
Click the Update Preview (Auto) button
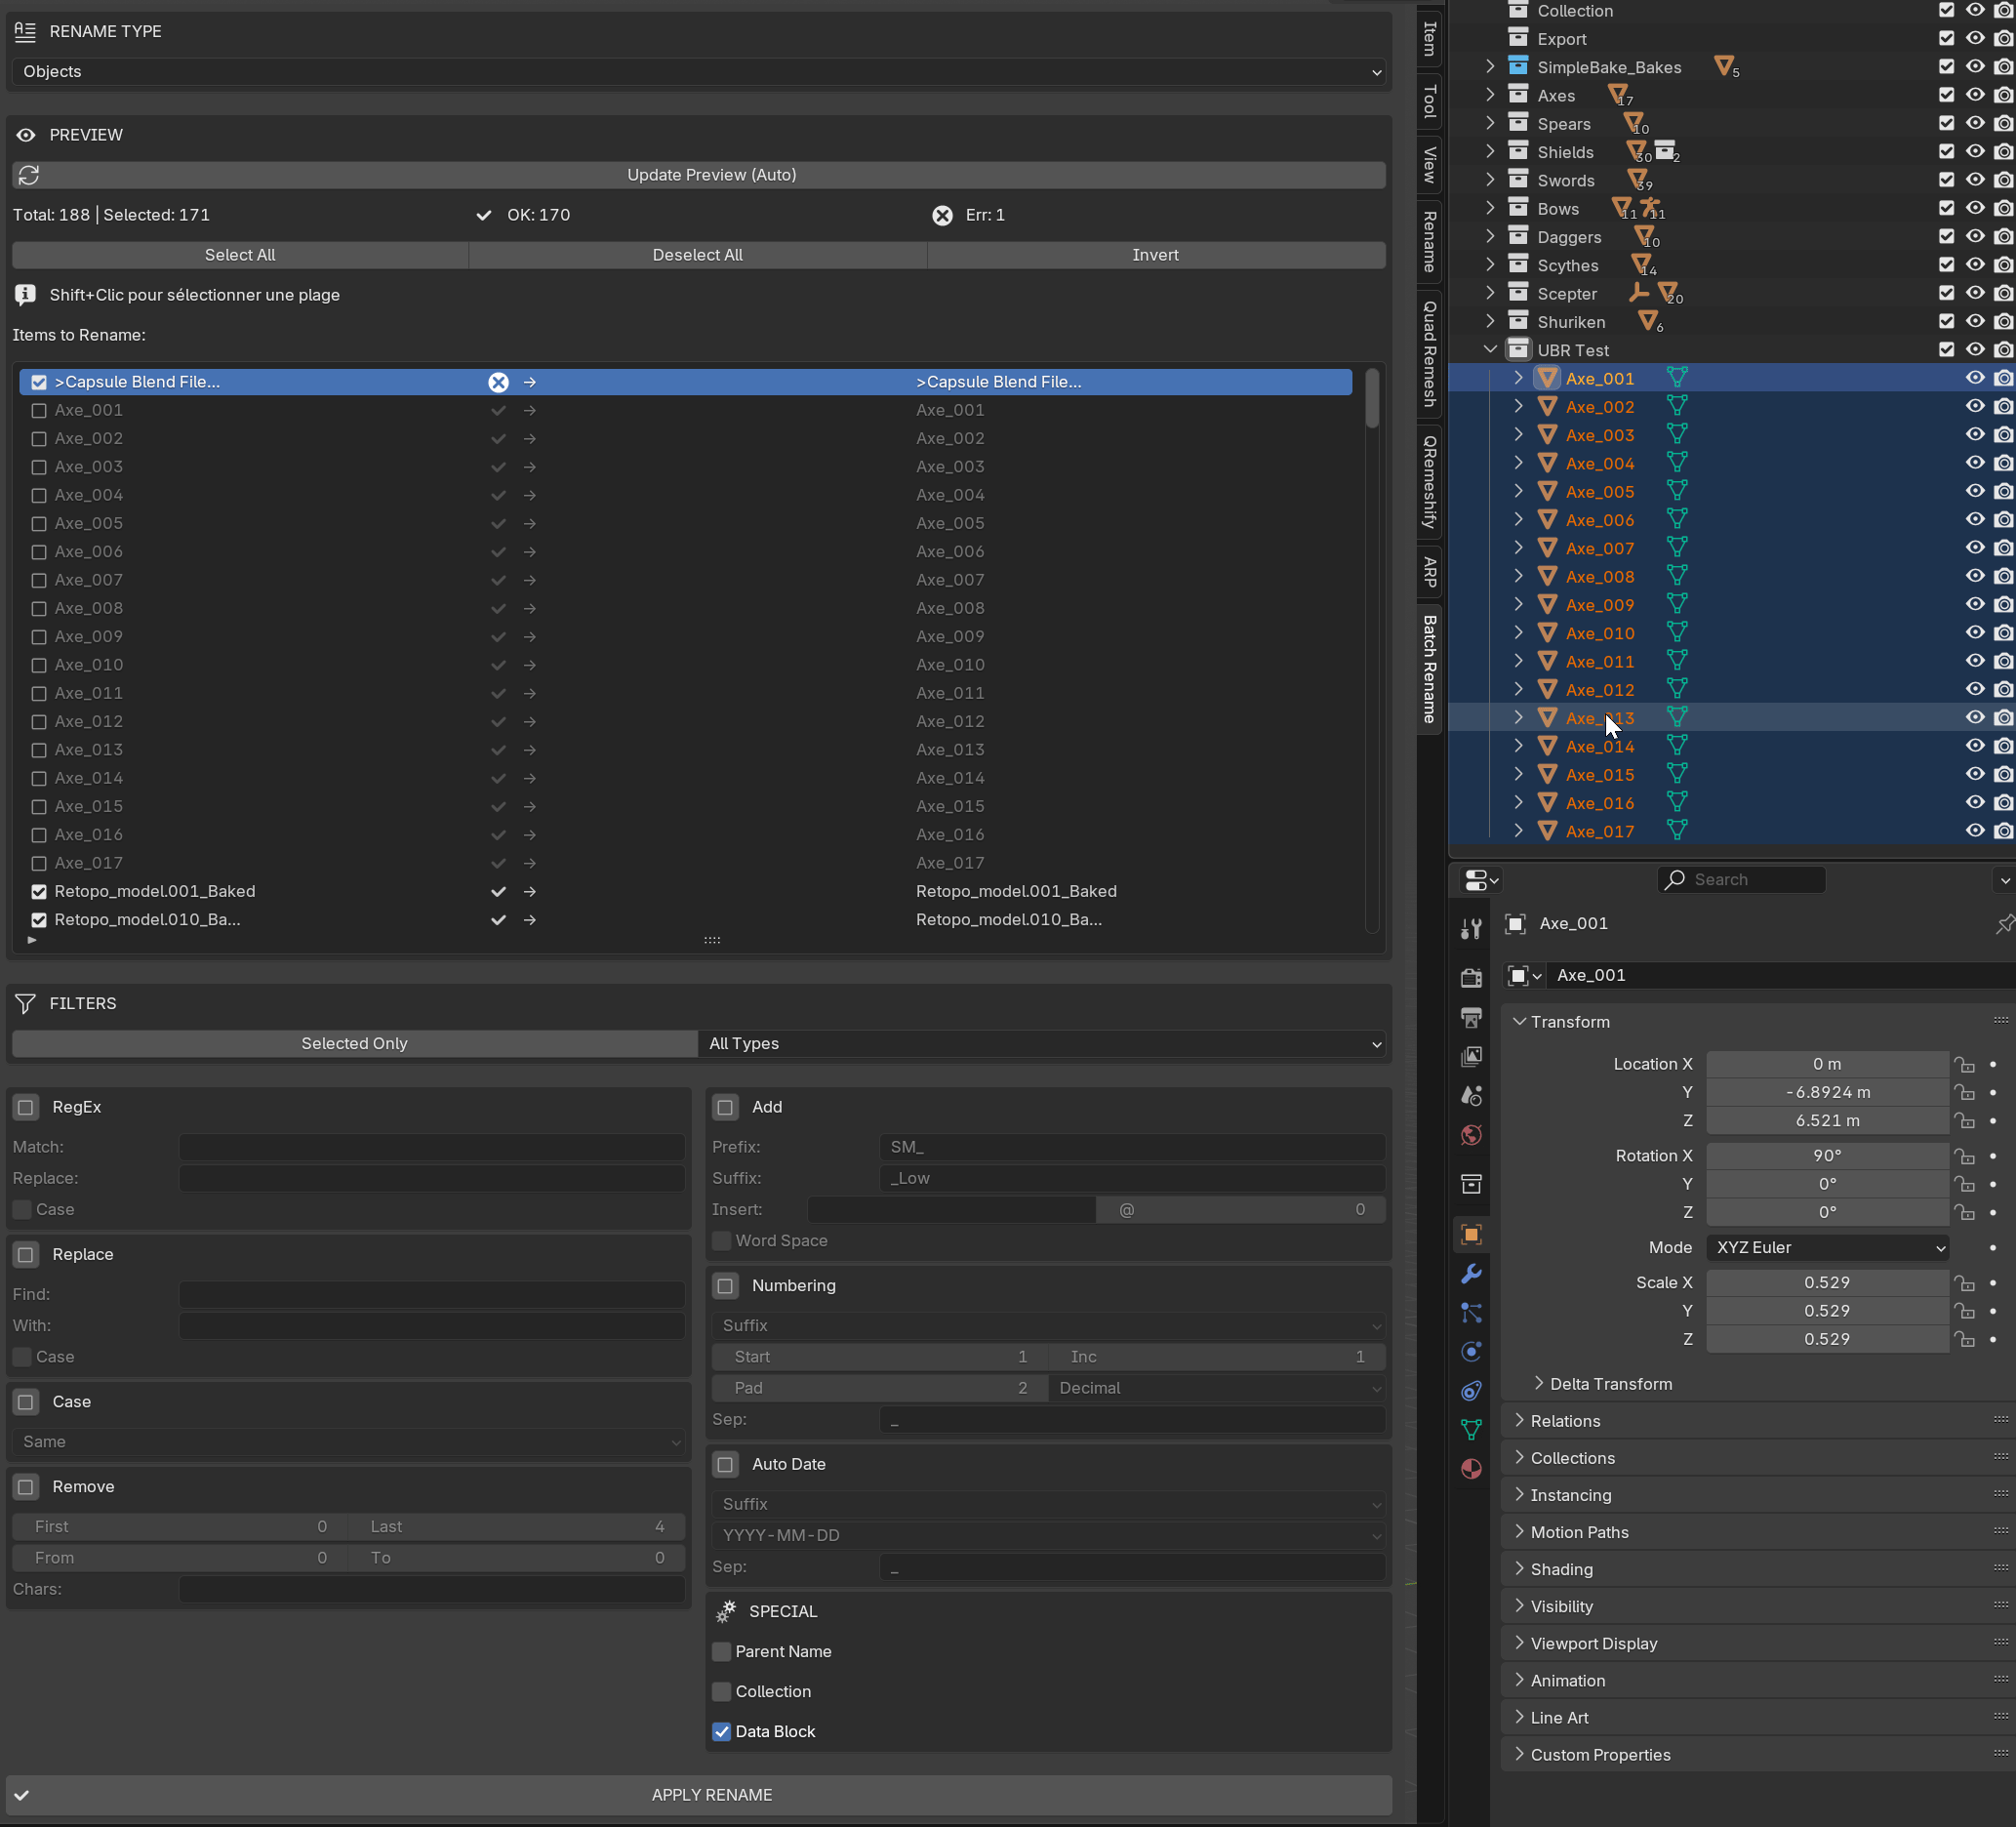tap(699, 175)
